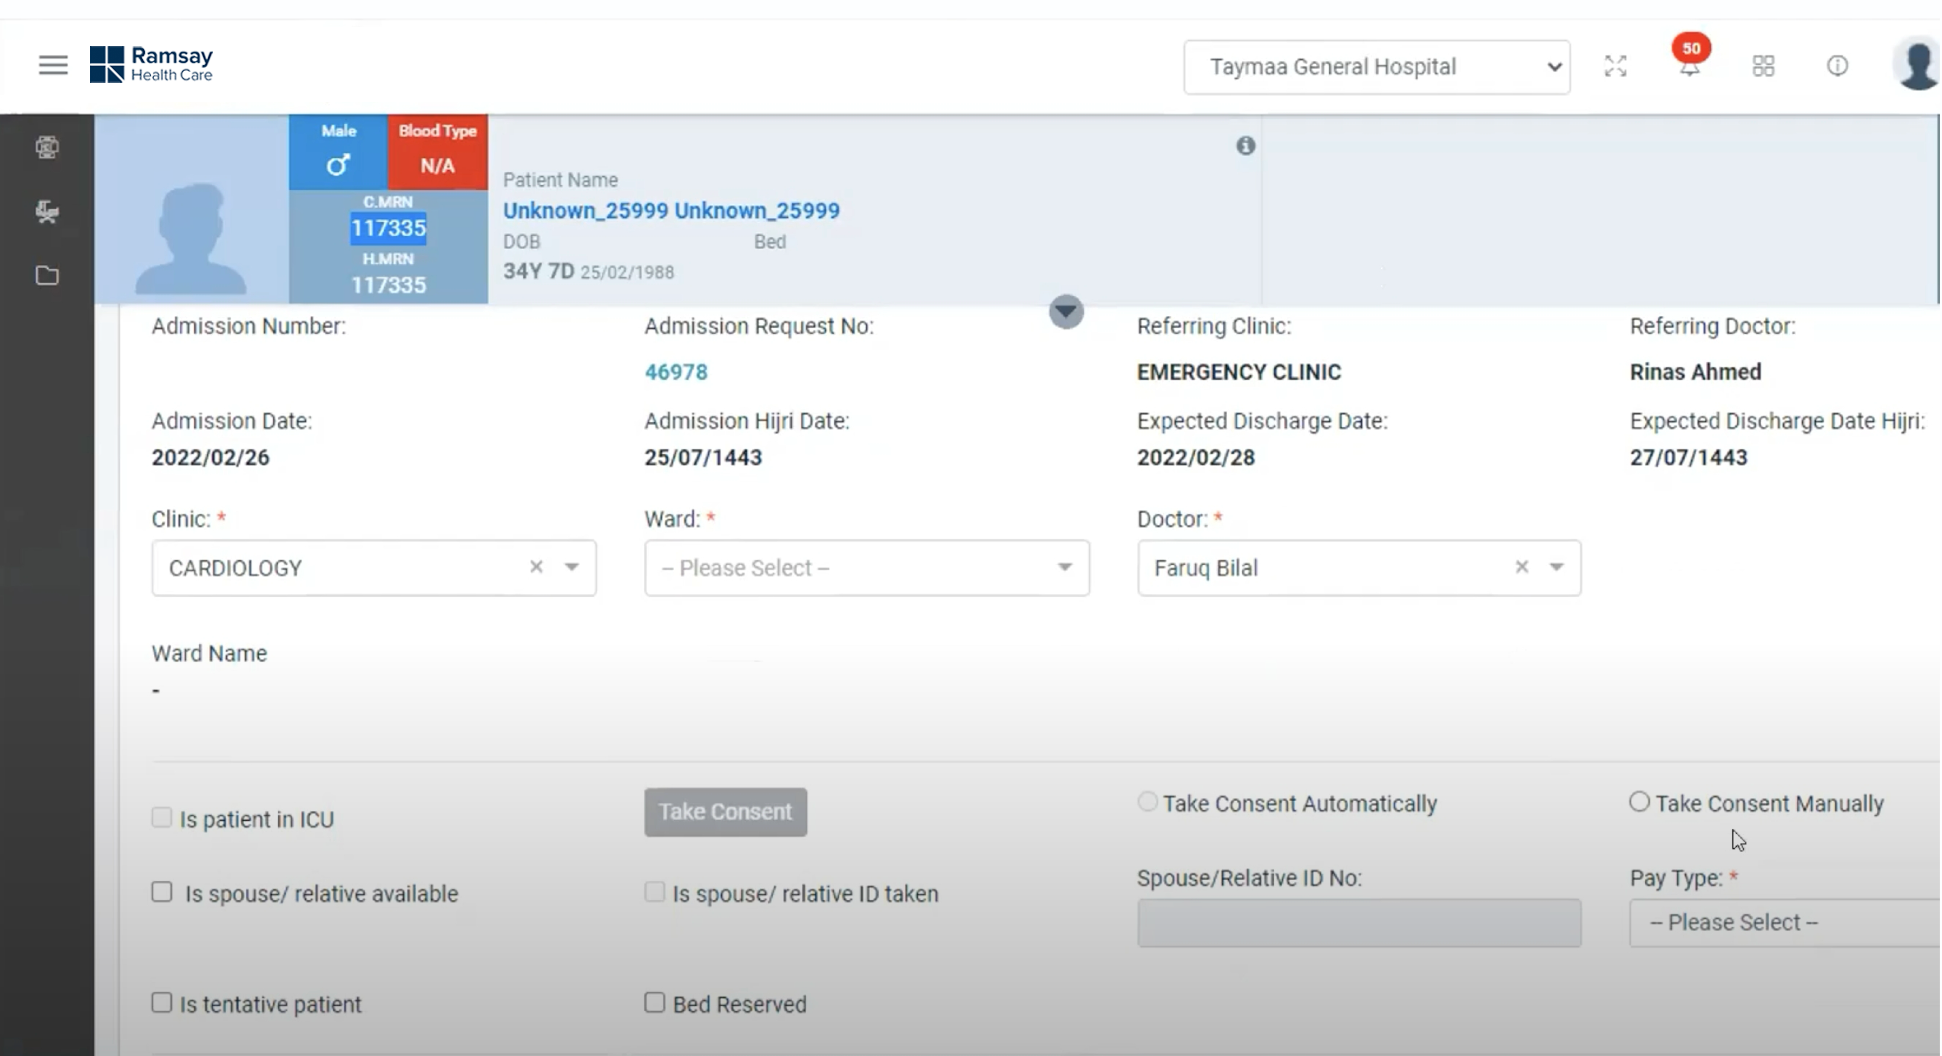
Task: Open the Clinic dropdown arrow
Action: click(572, 567)
